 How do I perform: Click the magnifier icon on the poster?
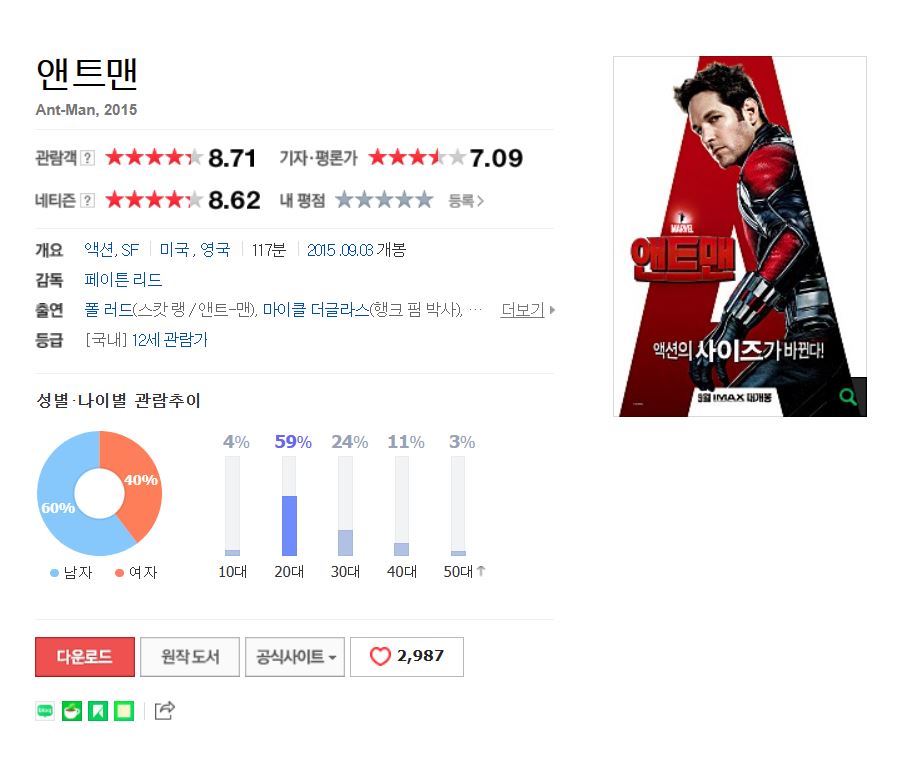848,397
